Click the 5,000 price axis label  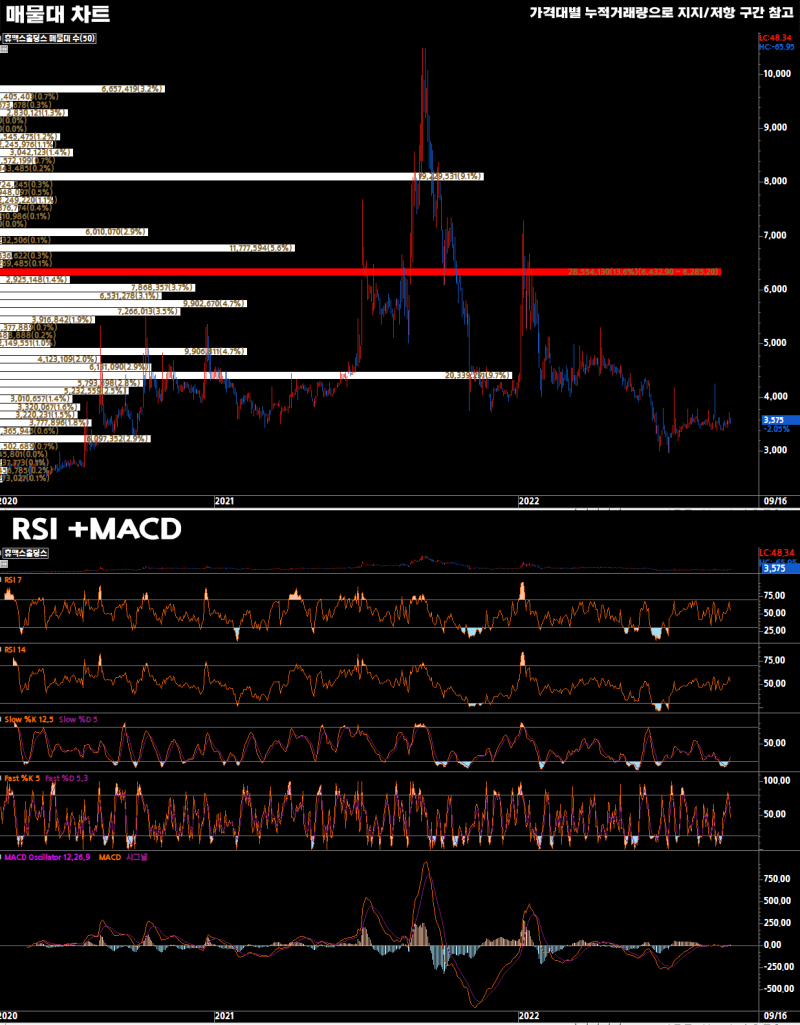777,343
